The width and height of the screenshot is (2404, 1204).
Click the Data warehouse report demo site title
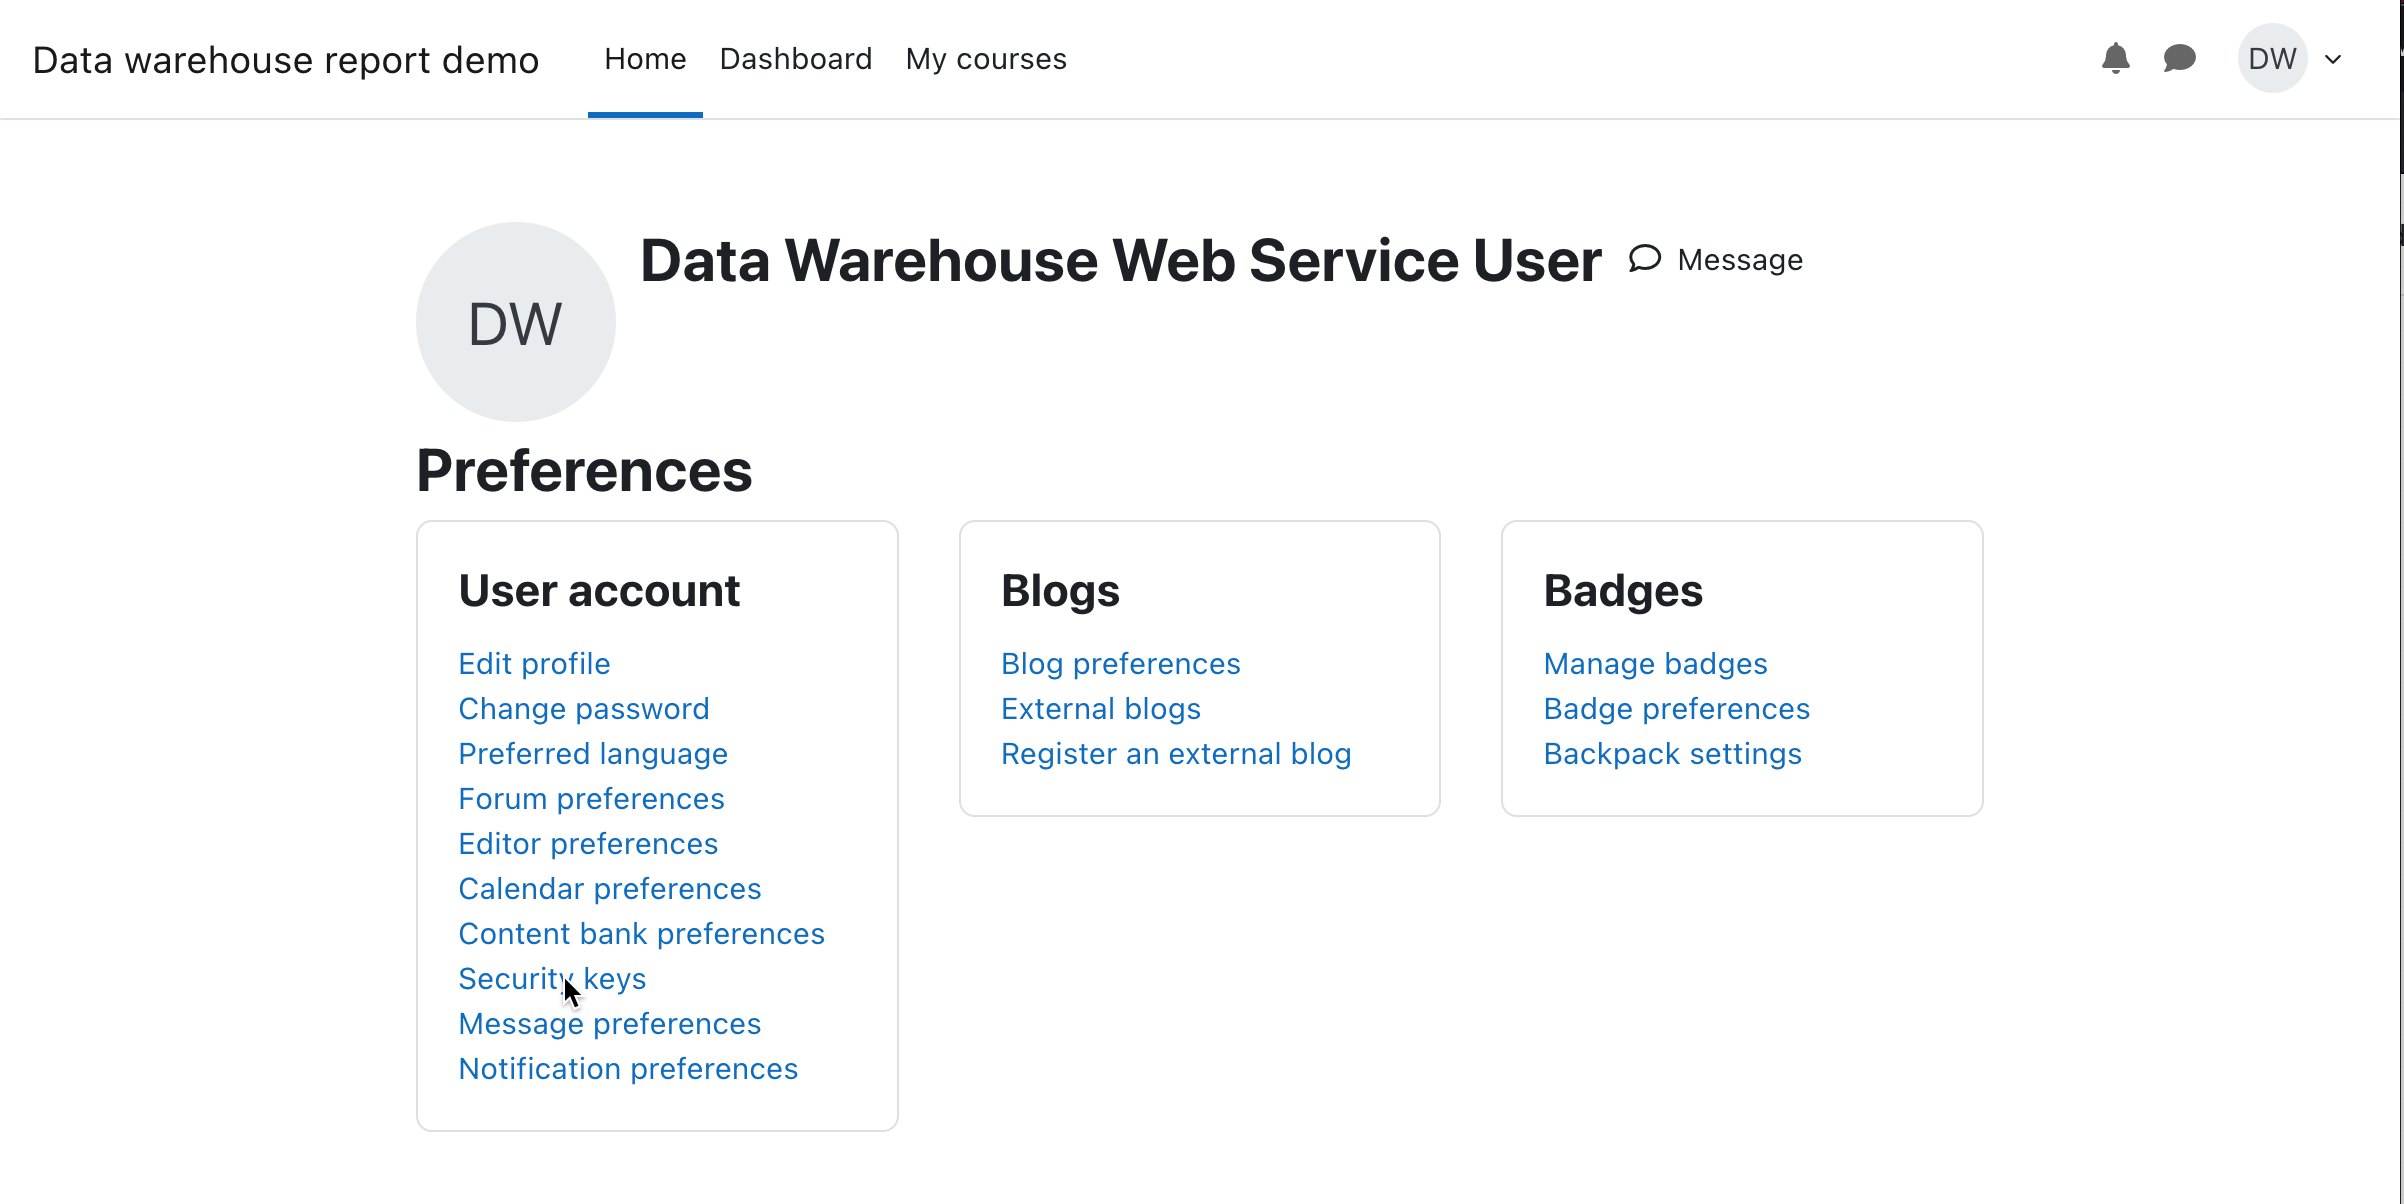pyautogui.click(x=285, y=60)
